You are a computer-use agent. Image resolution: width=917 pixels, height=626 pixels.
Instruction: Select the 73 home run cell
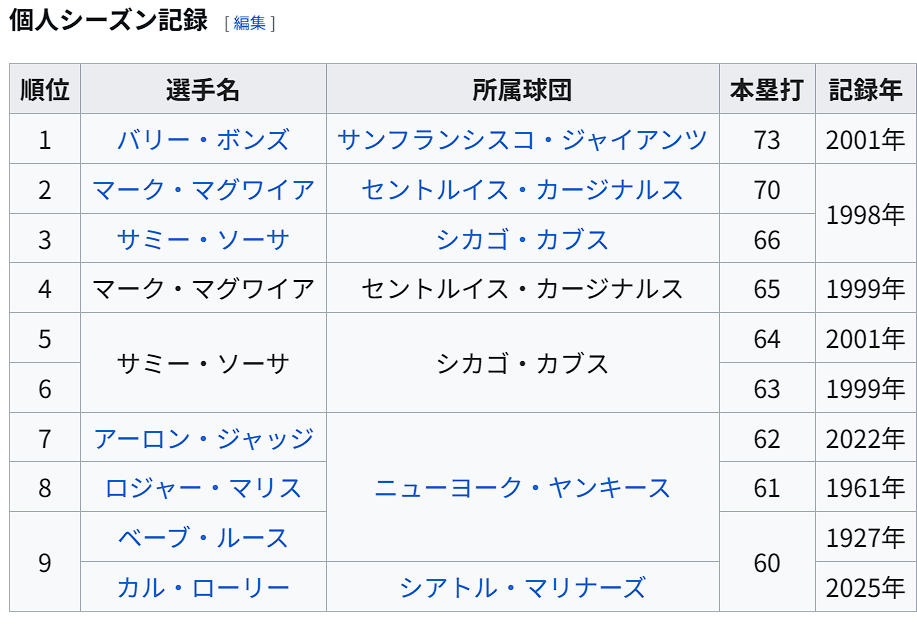click(x=767, y=140)
